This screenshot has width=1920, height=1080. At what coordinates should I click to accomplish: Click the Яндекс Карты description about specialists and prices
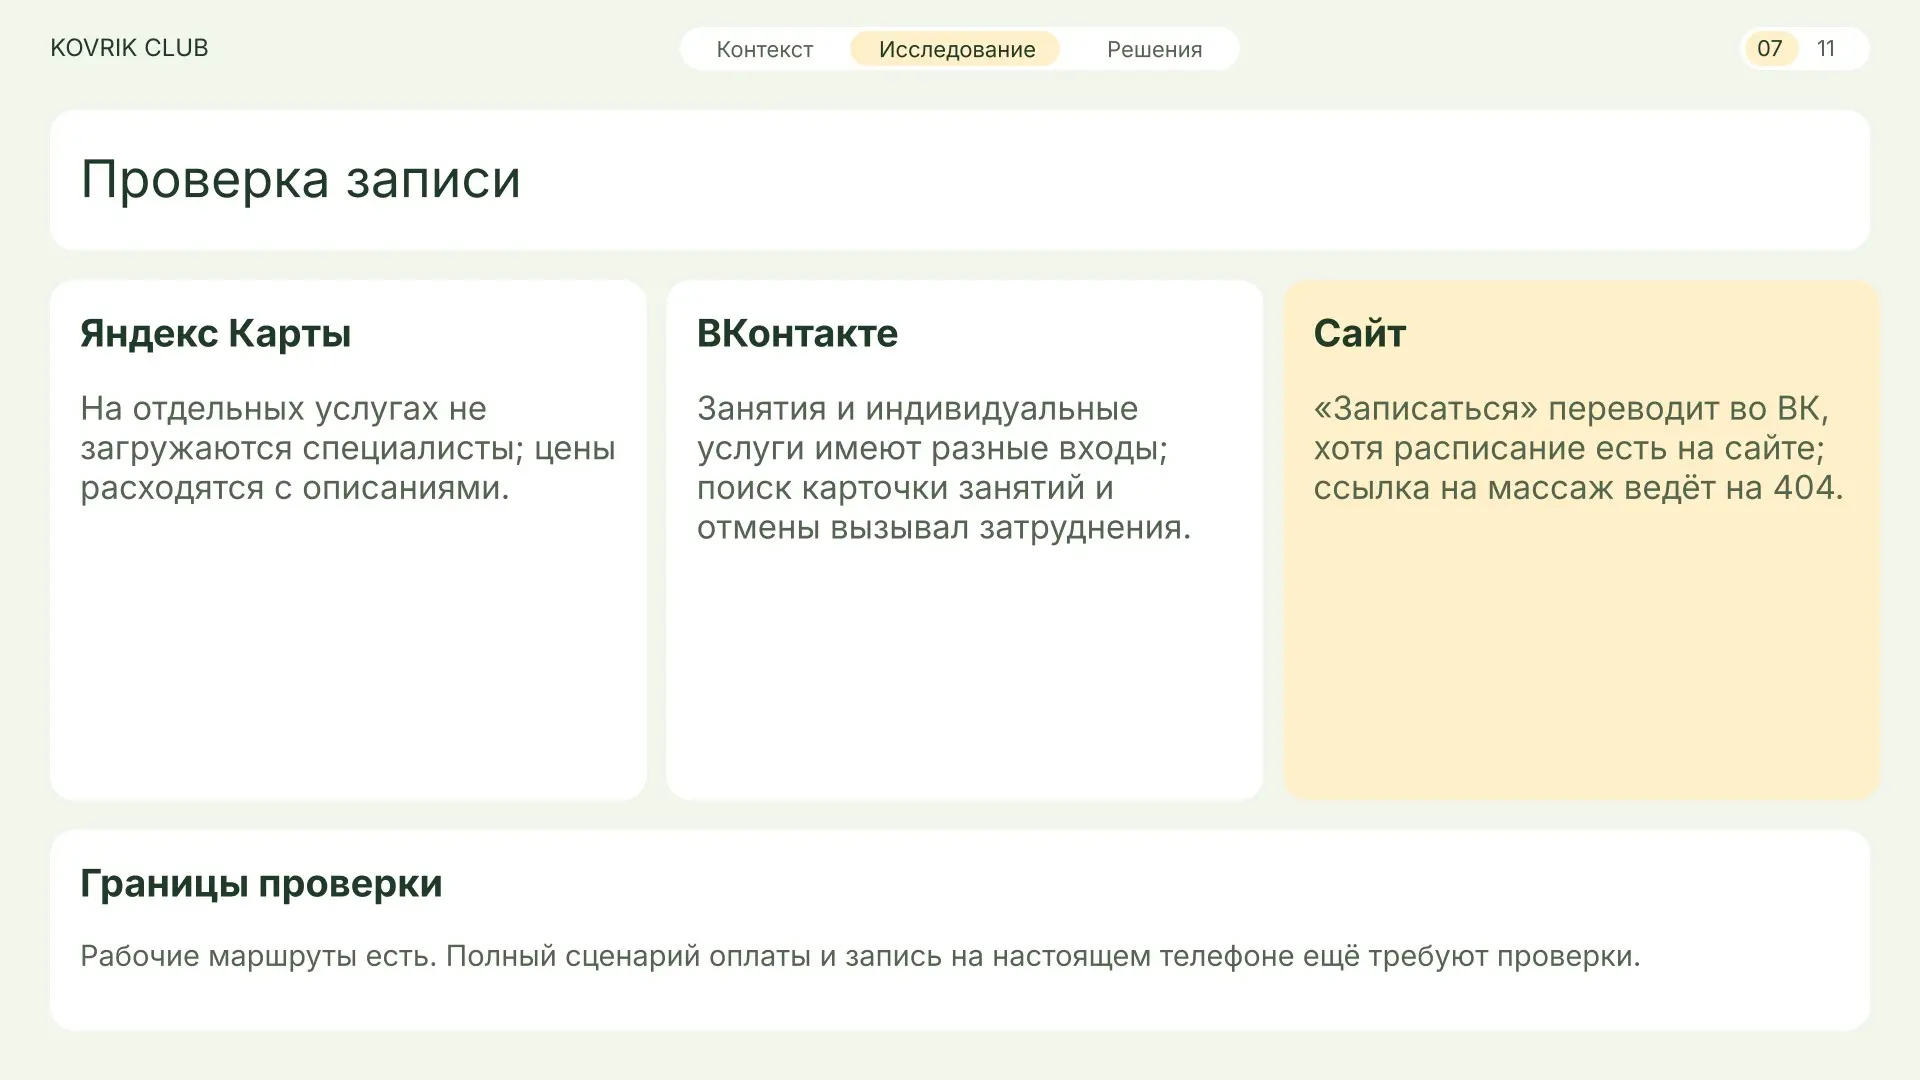pyautogui.click(x=348, y=448)
